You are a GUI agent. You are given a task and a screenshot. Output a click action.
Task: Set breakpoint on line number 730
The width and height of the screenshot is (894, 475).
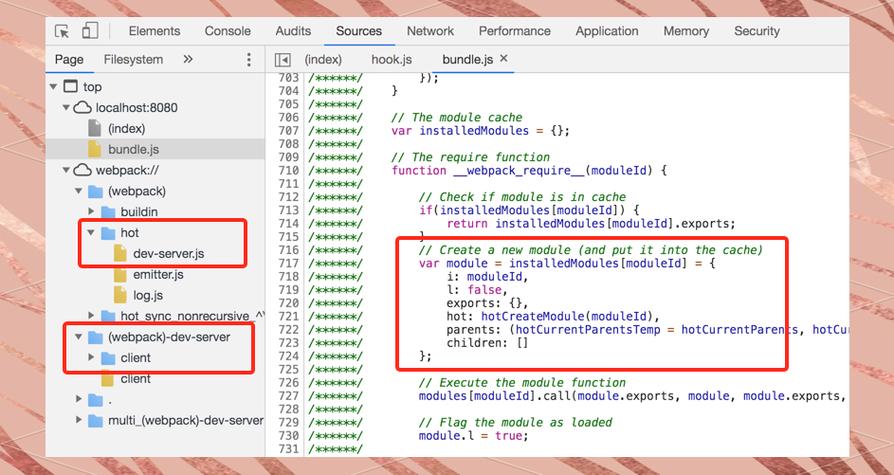pos(288,436)
